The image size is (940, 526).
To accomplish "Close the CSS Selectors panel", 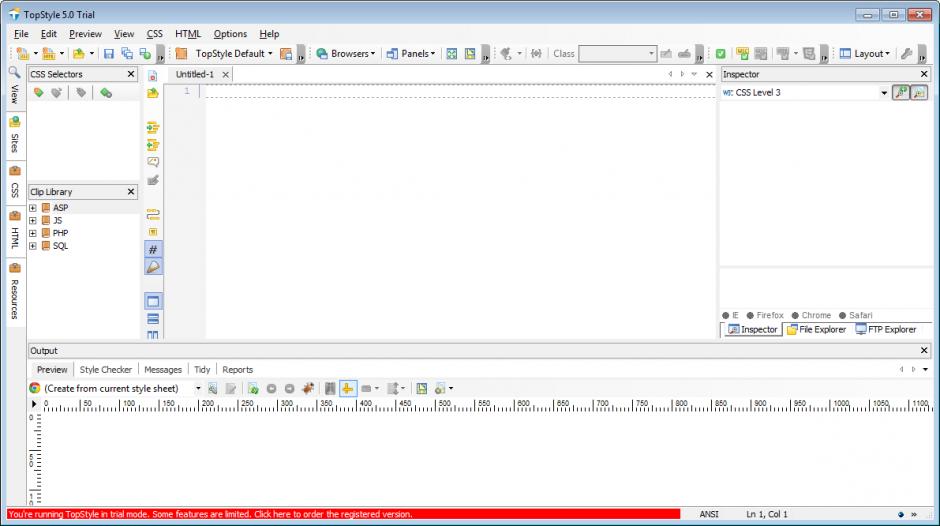I will [131, 74].
